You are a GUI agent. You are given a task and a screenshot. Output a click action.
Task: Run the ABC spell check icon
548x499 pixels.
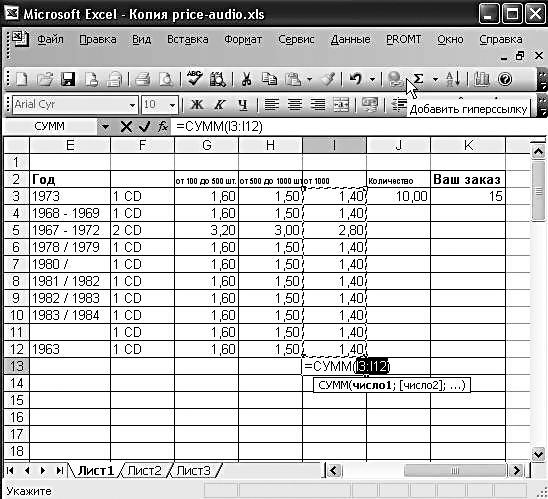coord(194,79)
